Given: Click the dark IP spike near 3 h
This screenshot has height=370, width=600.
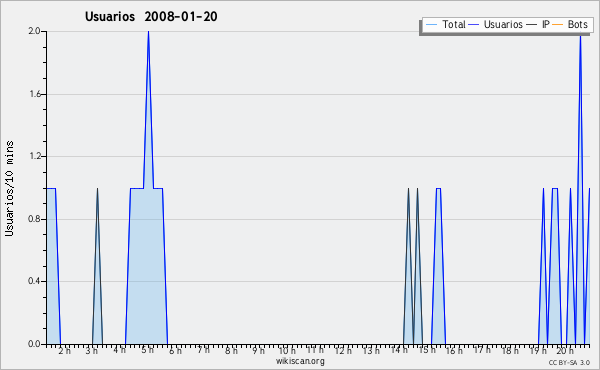Looking at the screenshot, I should (x=97, y=266).
